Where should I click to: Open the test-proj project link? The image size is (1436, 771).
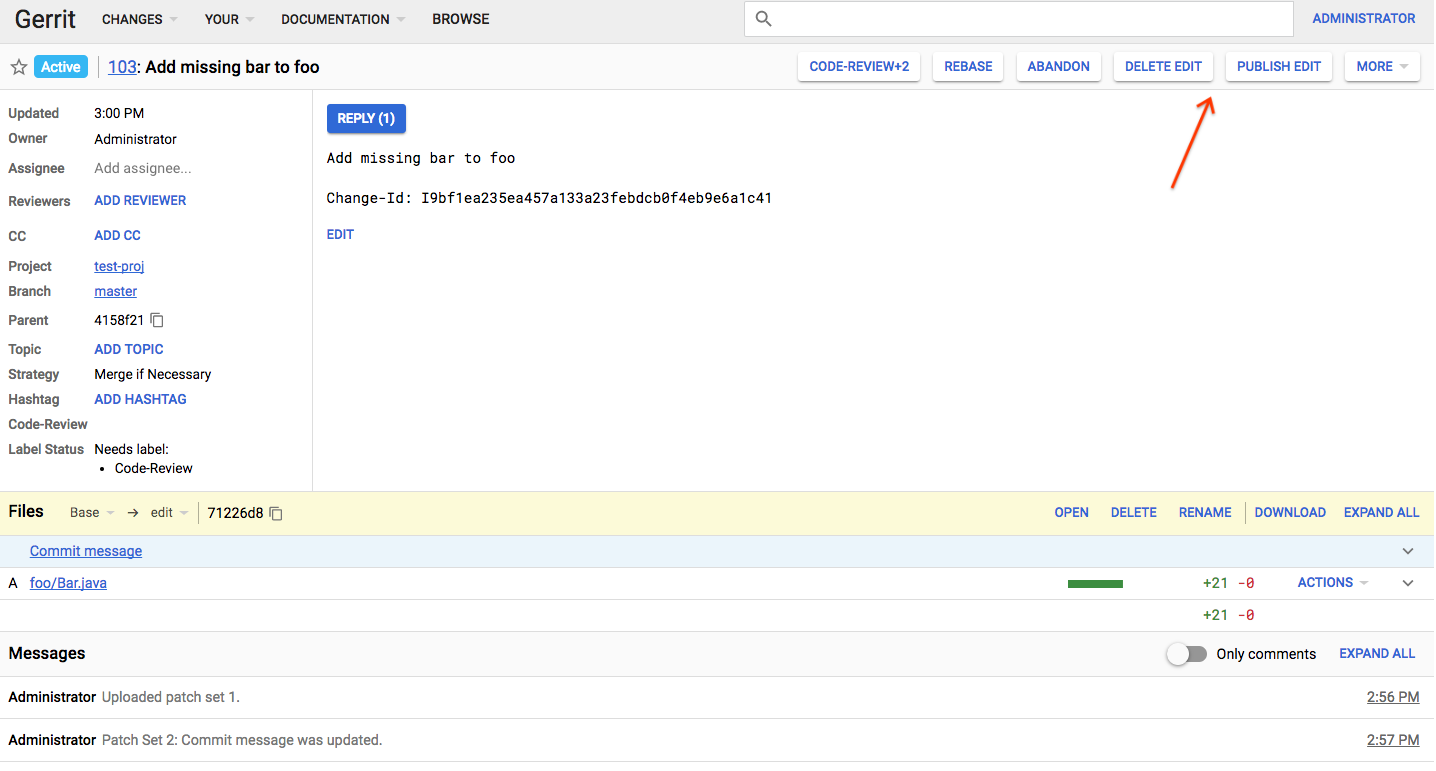pyautogui.click(x=119, y=266)
